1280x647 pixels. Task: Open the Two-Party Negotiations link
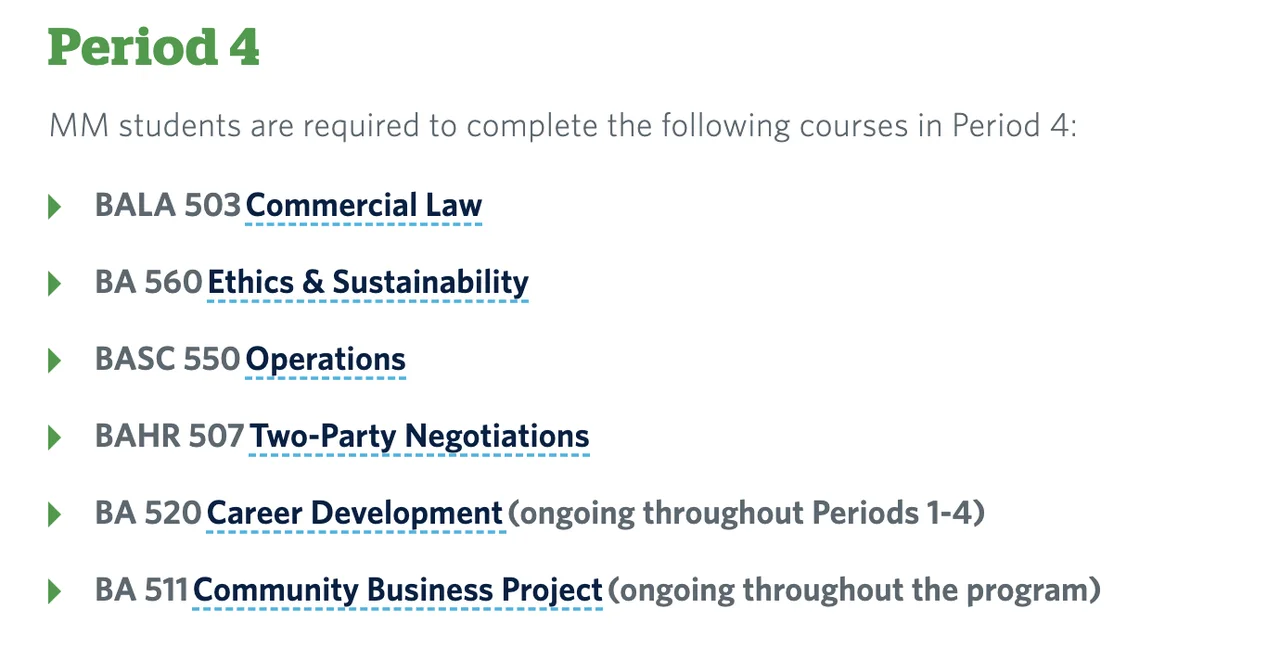pos(419,437)
